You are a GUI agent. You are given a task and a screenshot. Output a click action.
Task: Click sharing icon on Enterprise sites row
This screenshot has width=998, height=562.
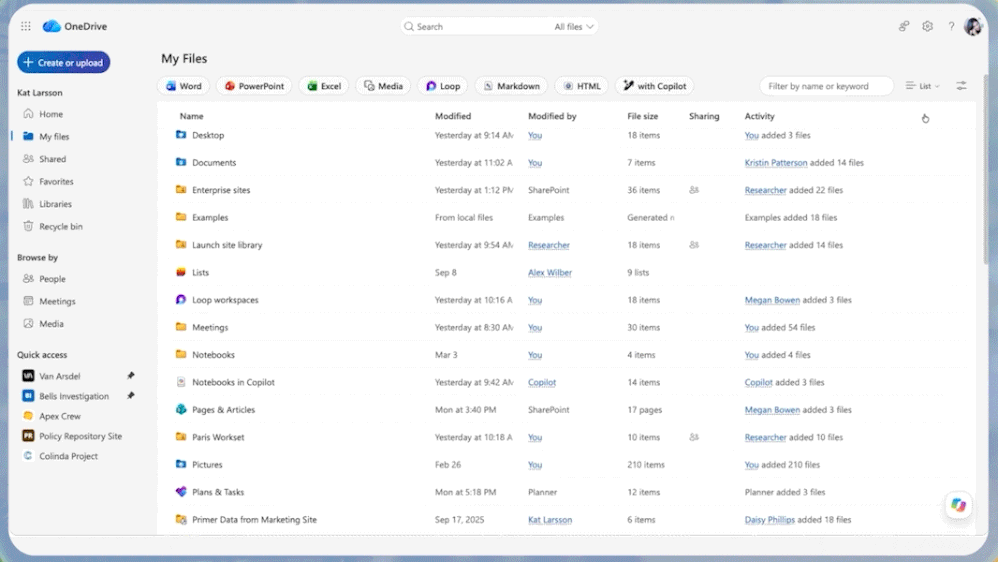[694, 190]
